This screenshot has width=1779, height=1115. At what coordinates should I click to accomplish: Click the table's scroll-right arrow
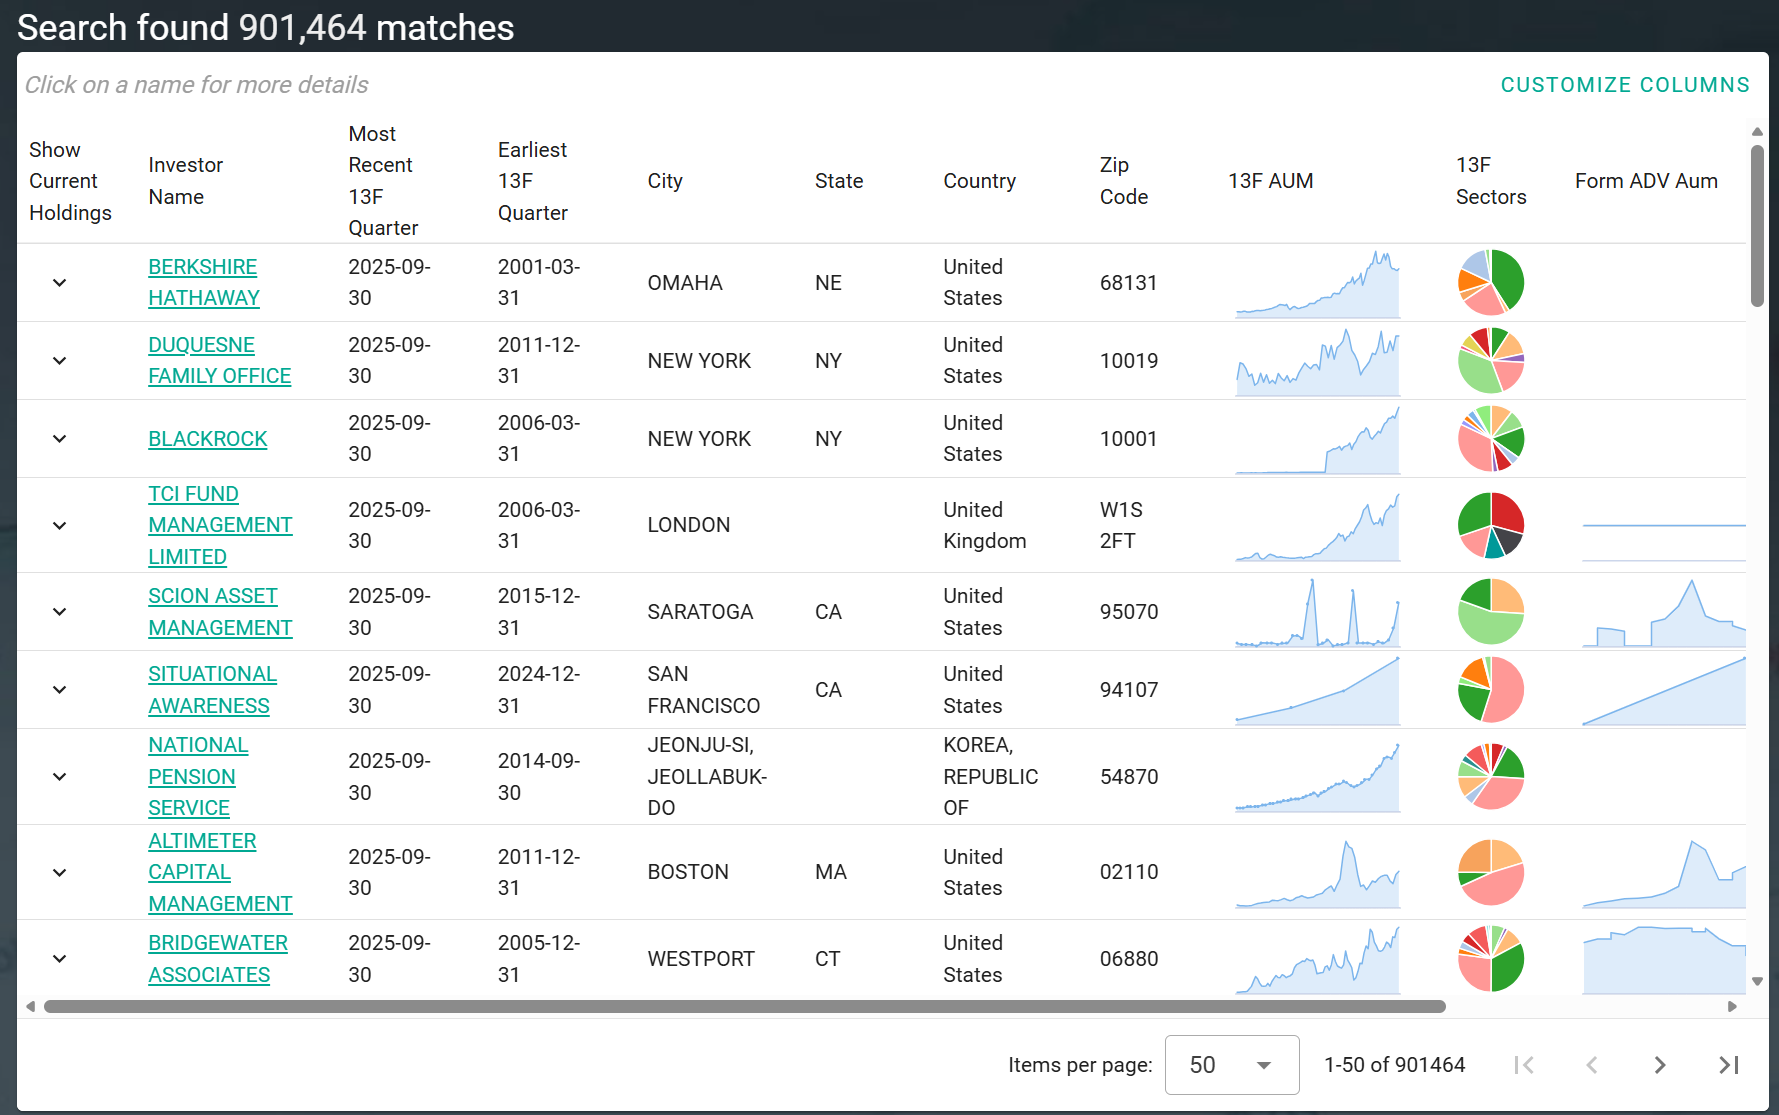point(1732,1006)
